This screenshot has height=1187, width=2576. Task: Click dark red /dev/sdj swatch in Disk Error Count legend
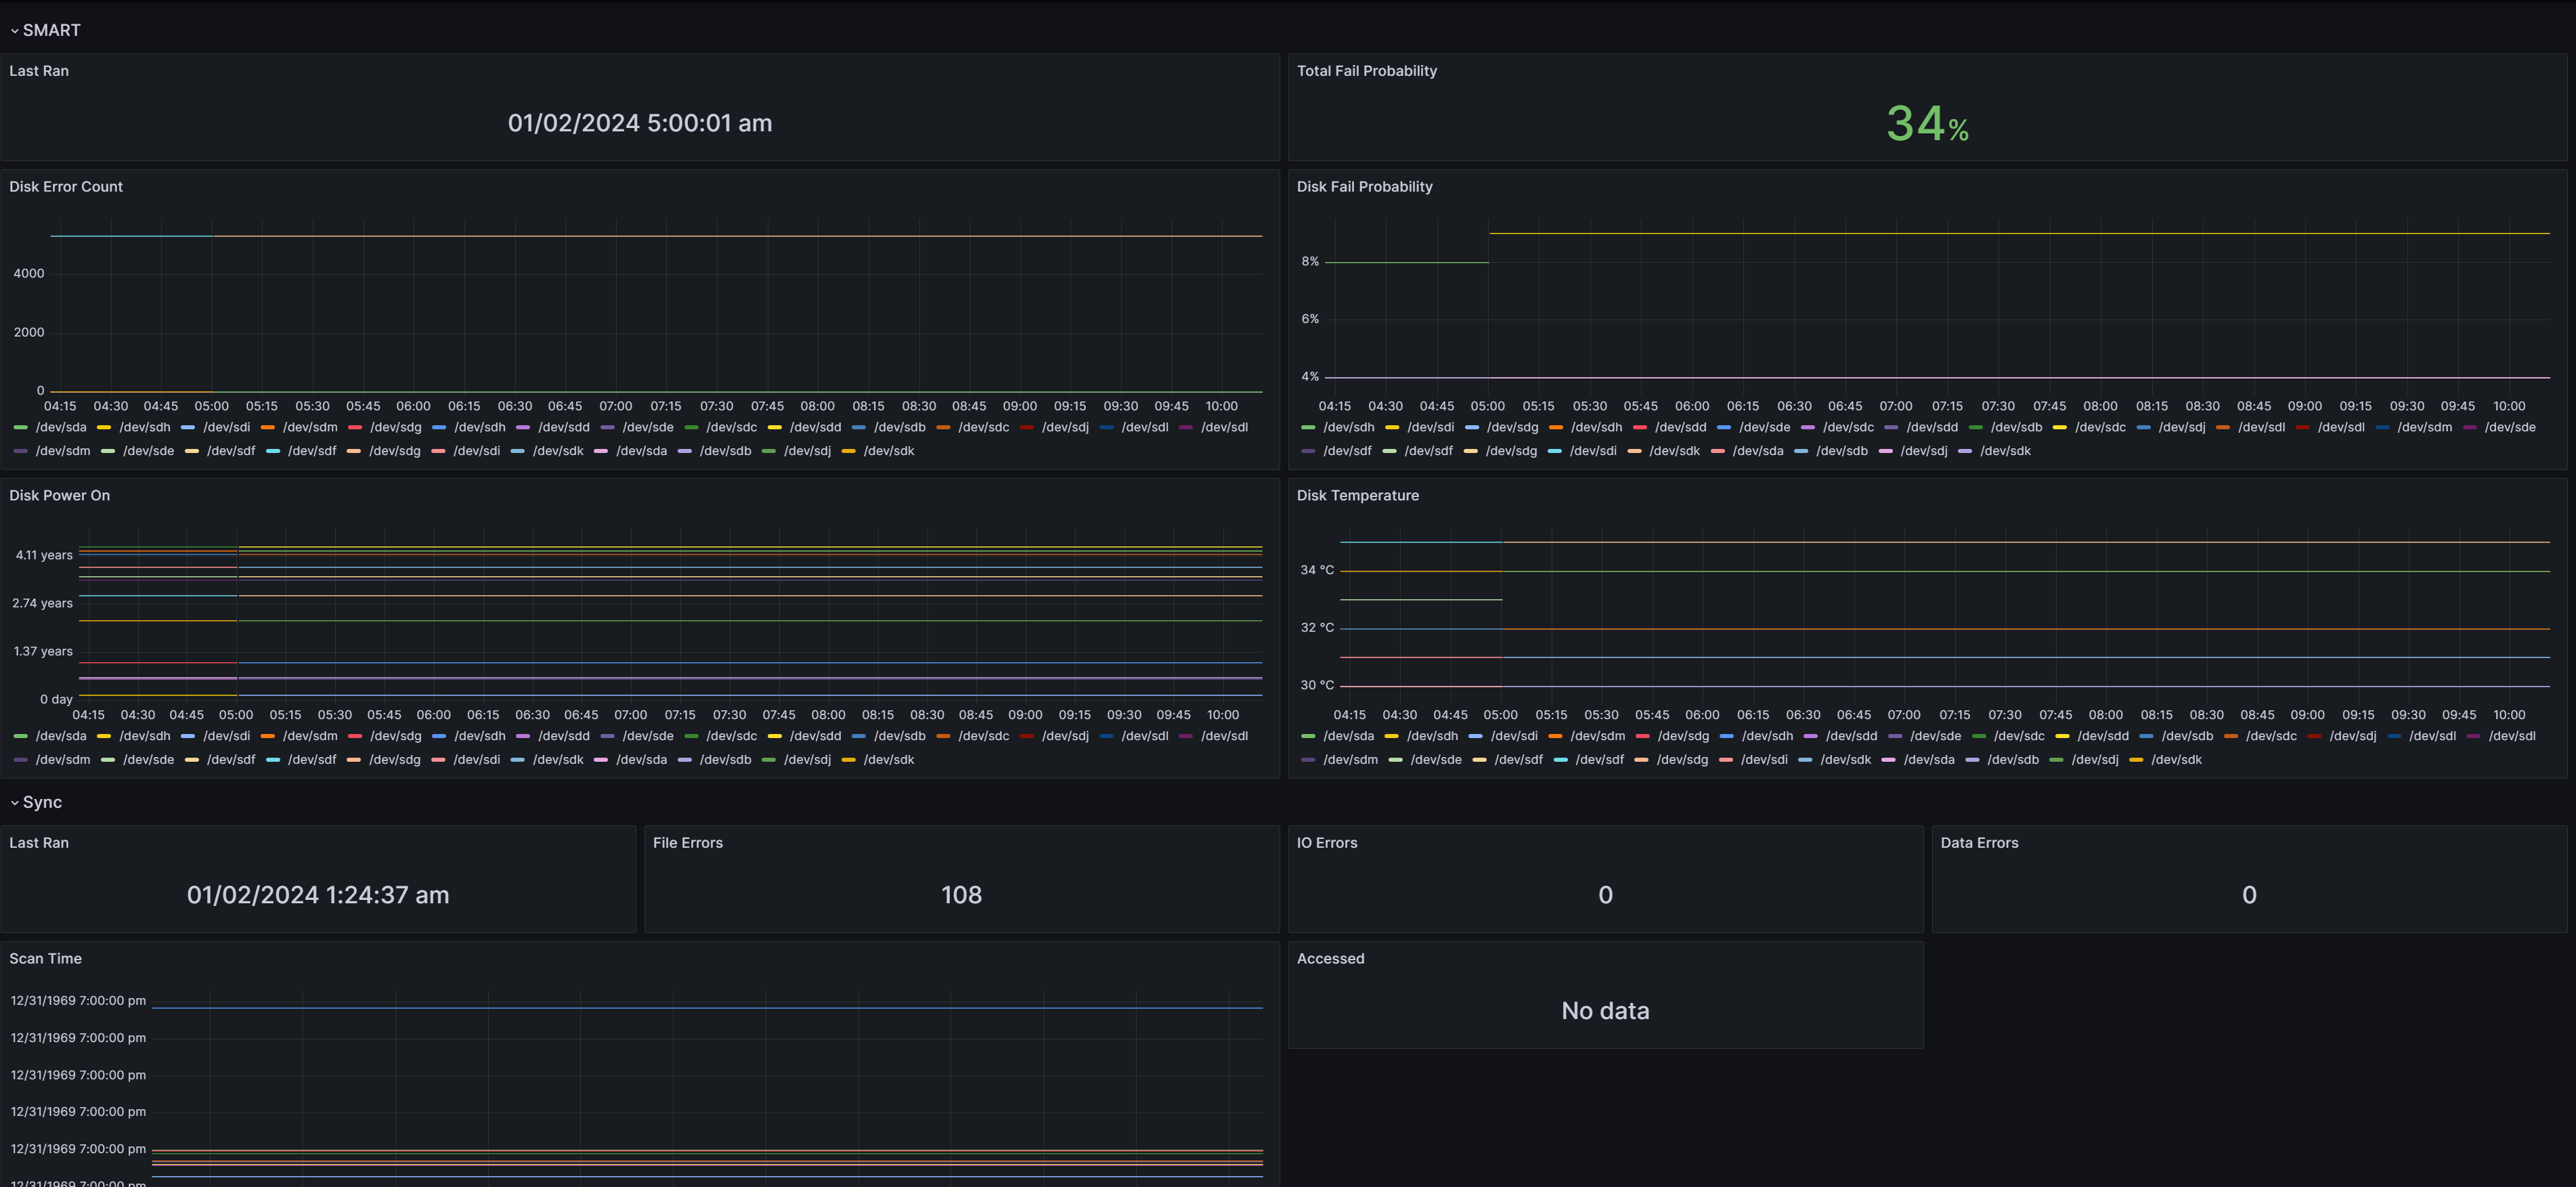tap(1026, 428)
